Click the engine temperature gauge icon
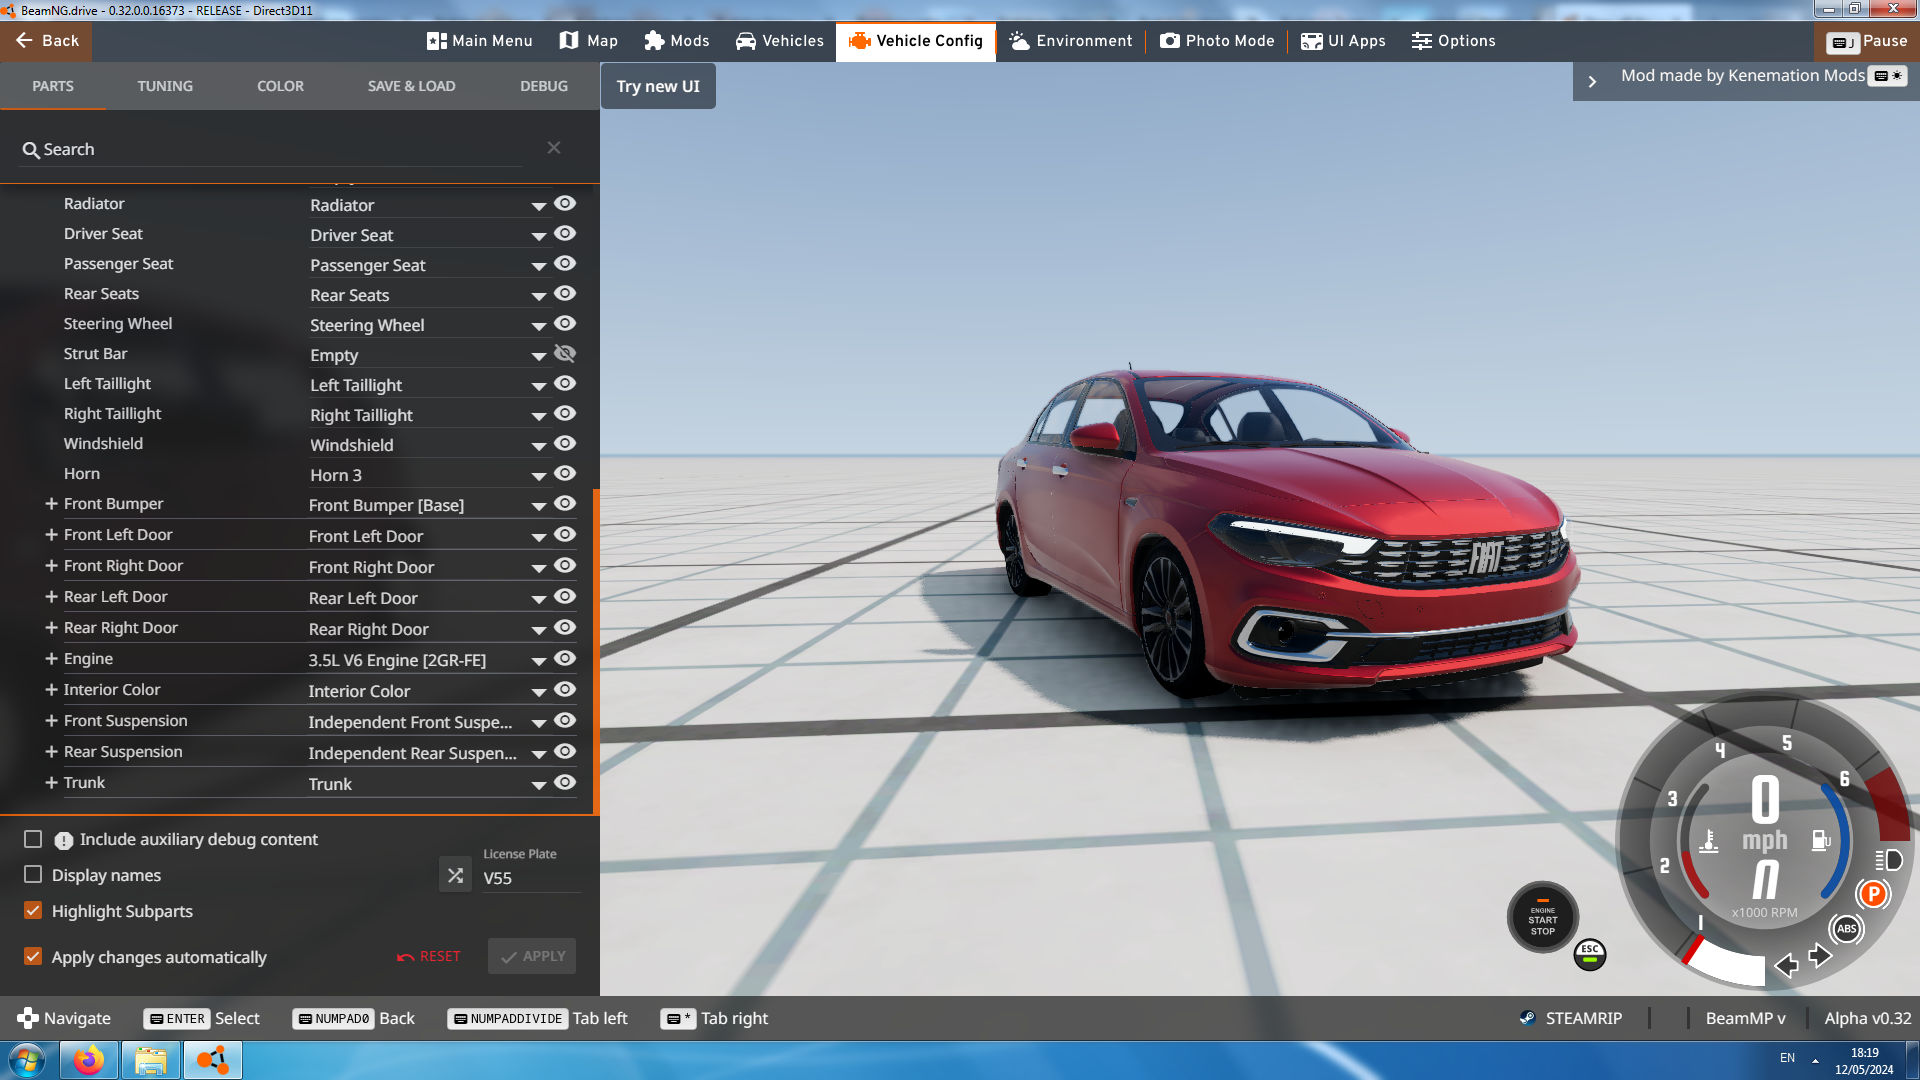The image size is (1920, 1080). point(1709,841)
